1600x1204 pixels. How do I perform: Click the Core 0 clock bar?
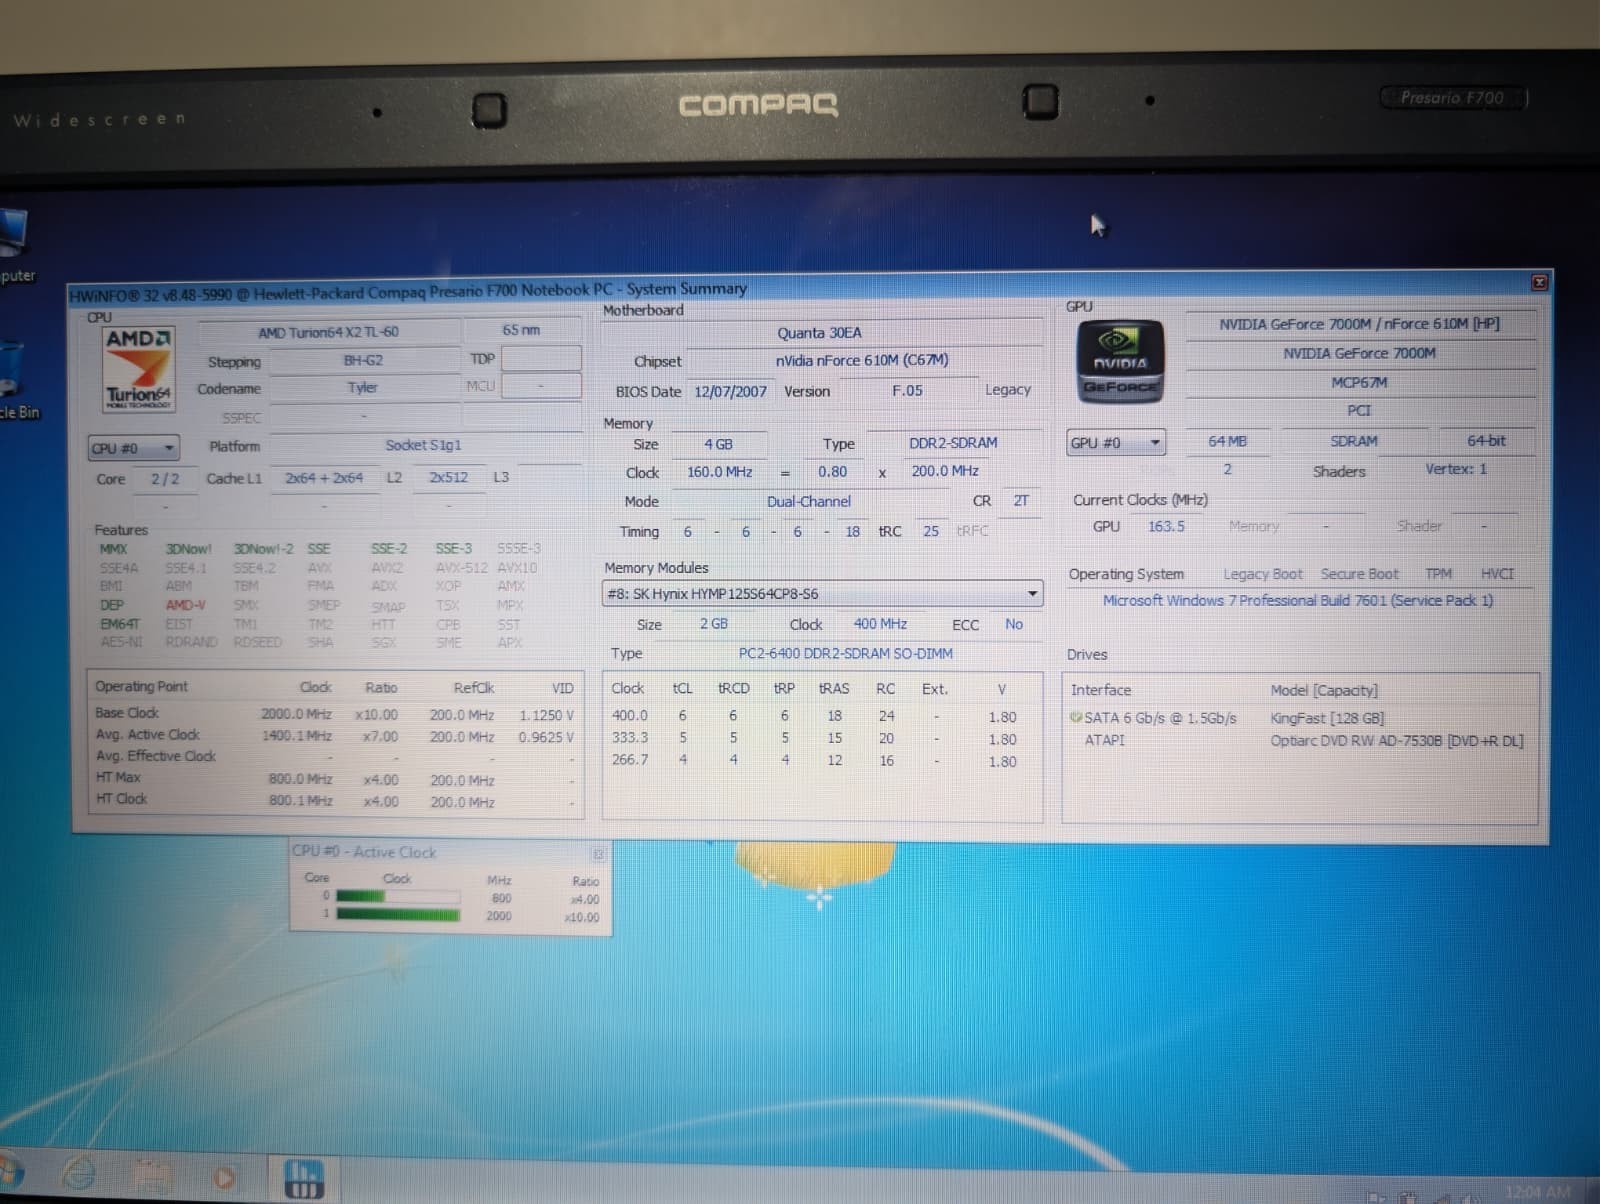coord(398,896)
